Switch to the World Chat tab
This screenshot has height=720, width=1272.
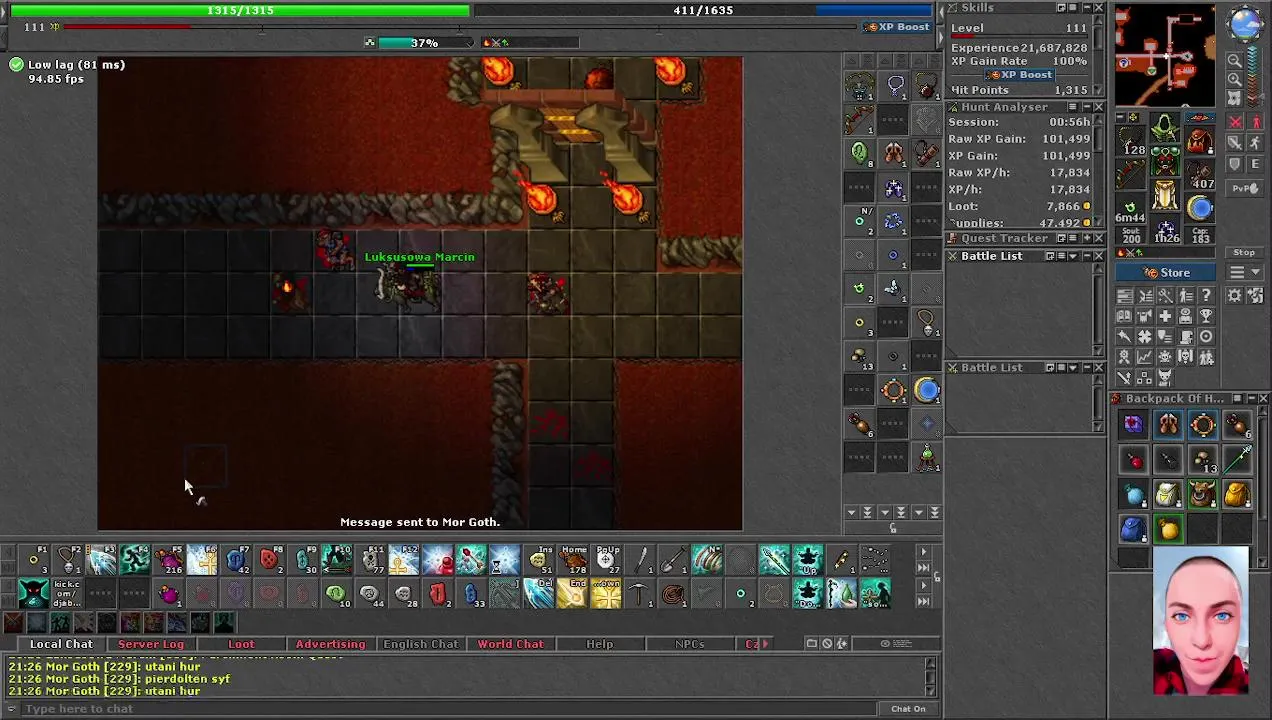click(x=510, y=644)
